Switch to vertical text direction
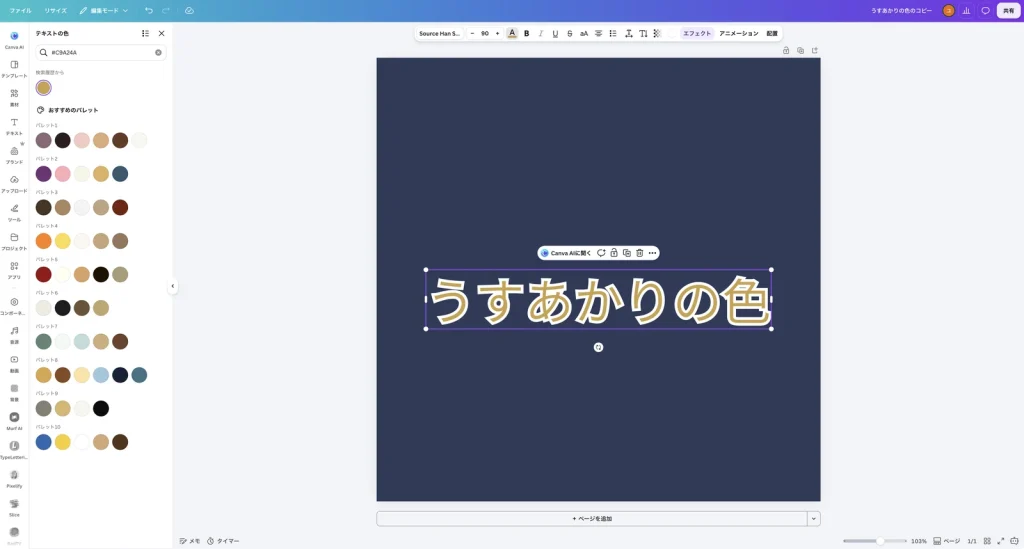The image size is (1024, 549). pos(643,33)
